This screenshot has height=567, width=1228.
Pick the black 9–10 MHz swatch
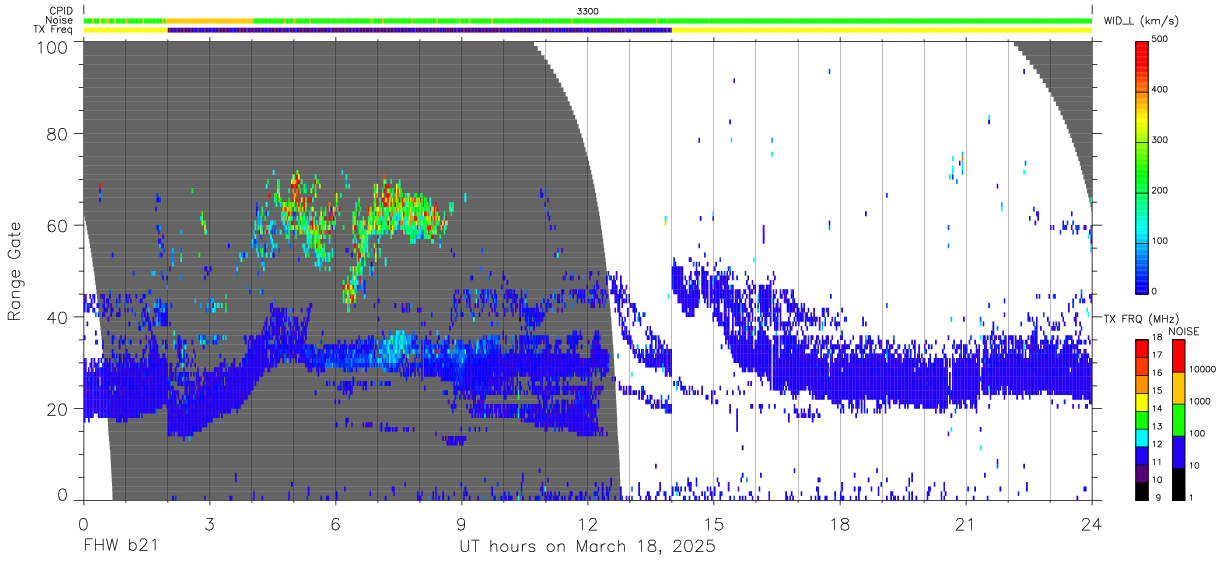[x=1144, y=491]
